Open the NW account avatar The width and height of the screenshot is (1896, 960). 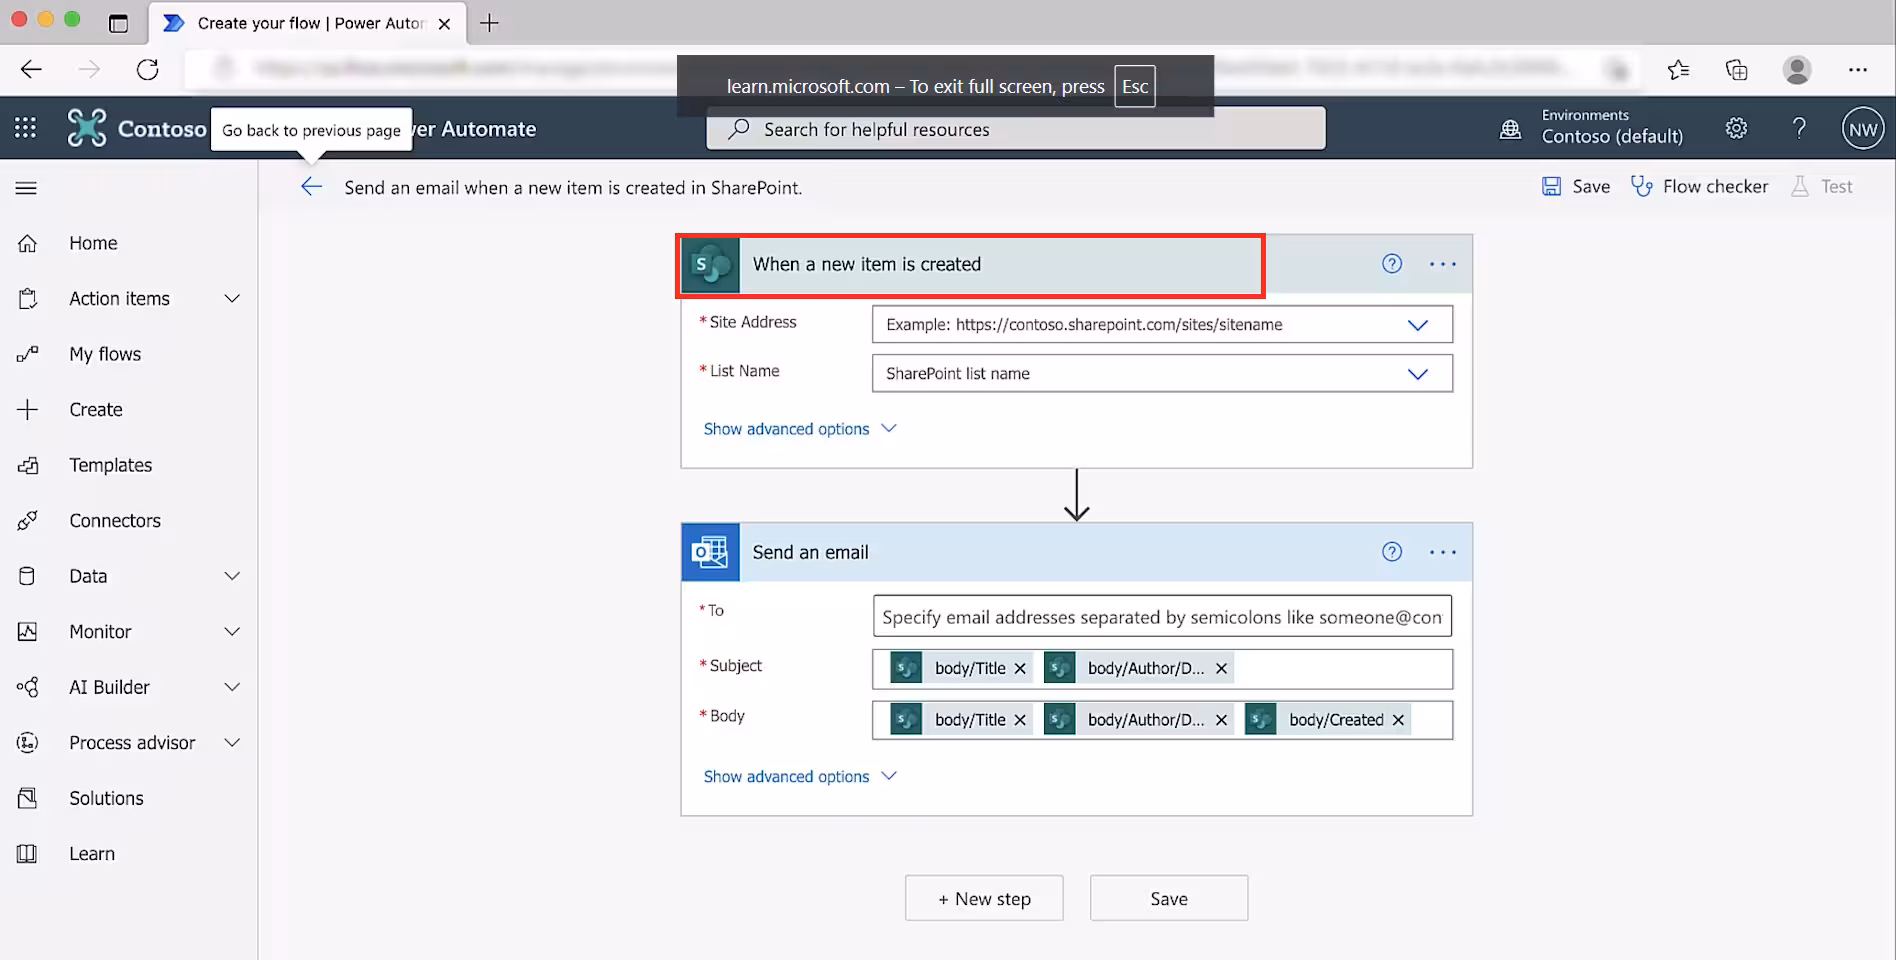click(x=1863, y=129)
